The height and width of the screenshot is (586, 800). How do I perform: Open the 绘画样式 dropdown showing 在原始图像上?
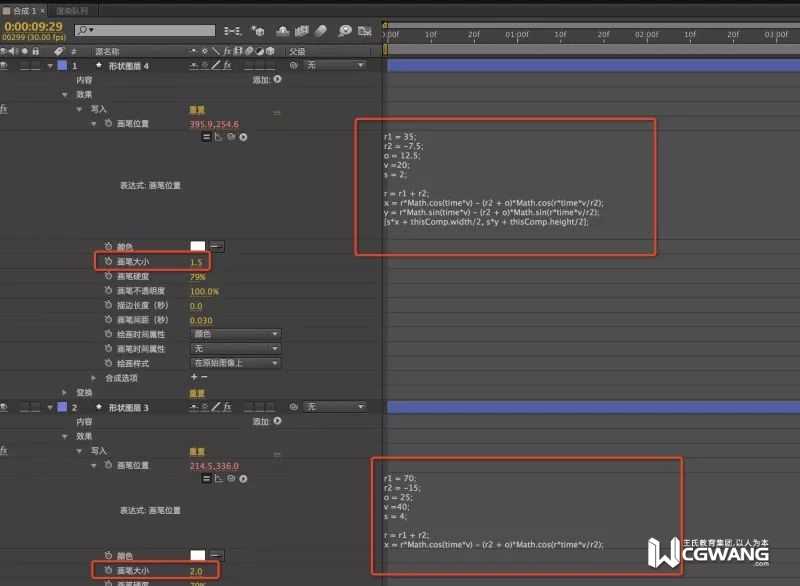tap(235, 363)
